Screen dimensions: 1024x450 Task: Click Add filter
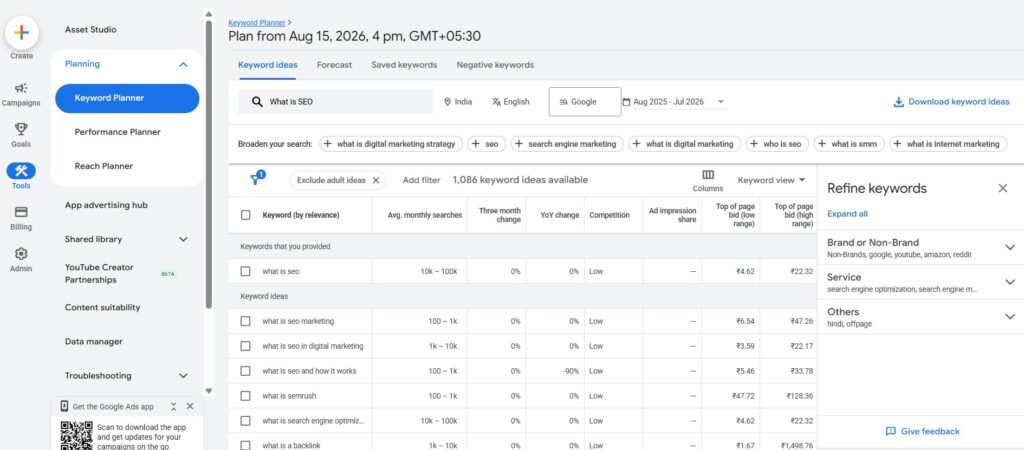pos(421,180)
